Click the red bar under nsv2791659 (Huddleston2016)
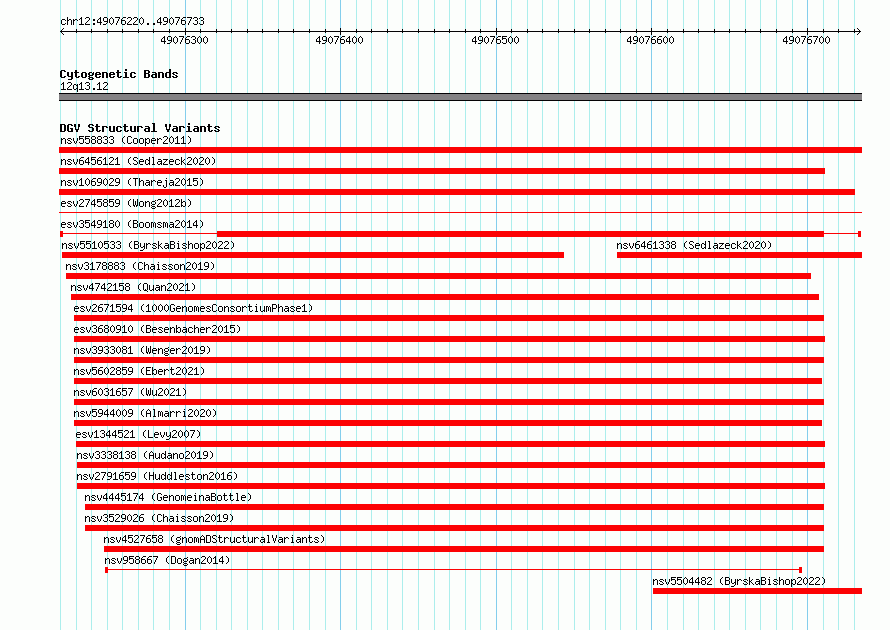The height and width of the screenshot is (630, 890). pyautogui.click(x=451, y=486)
